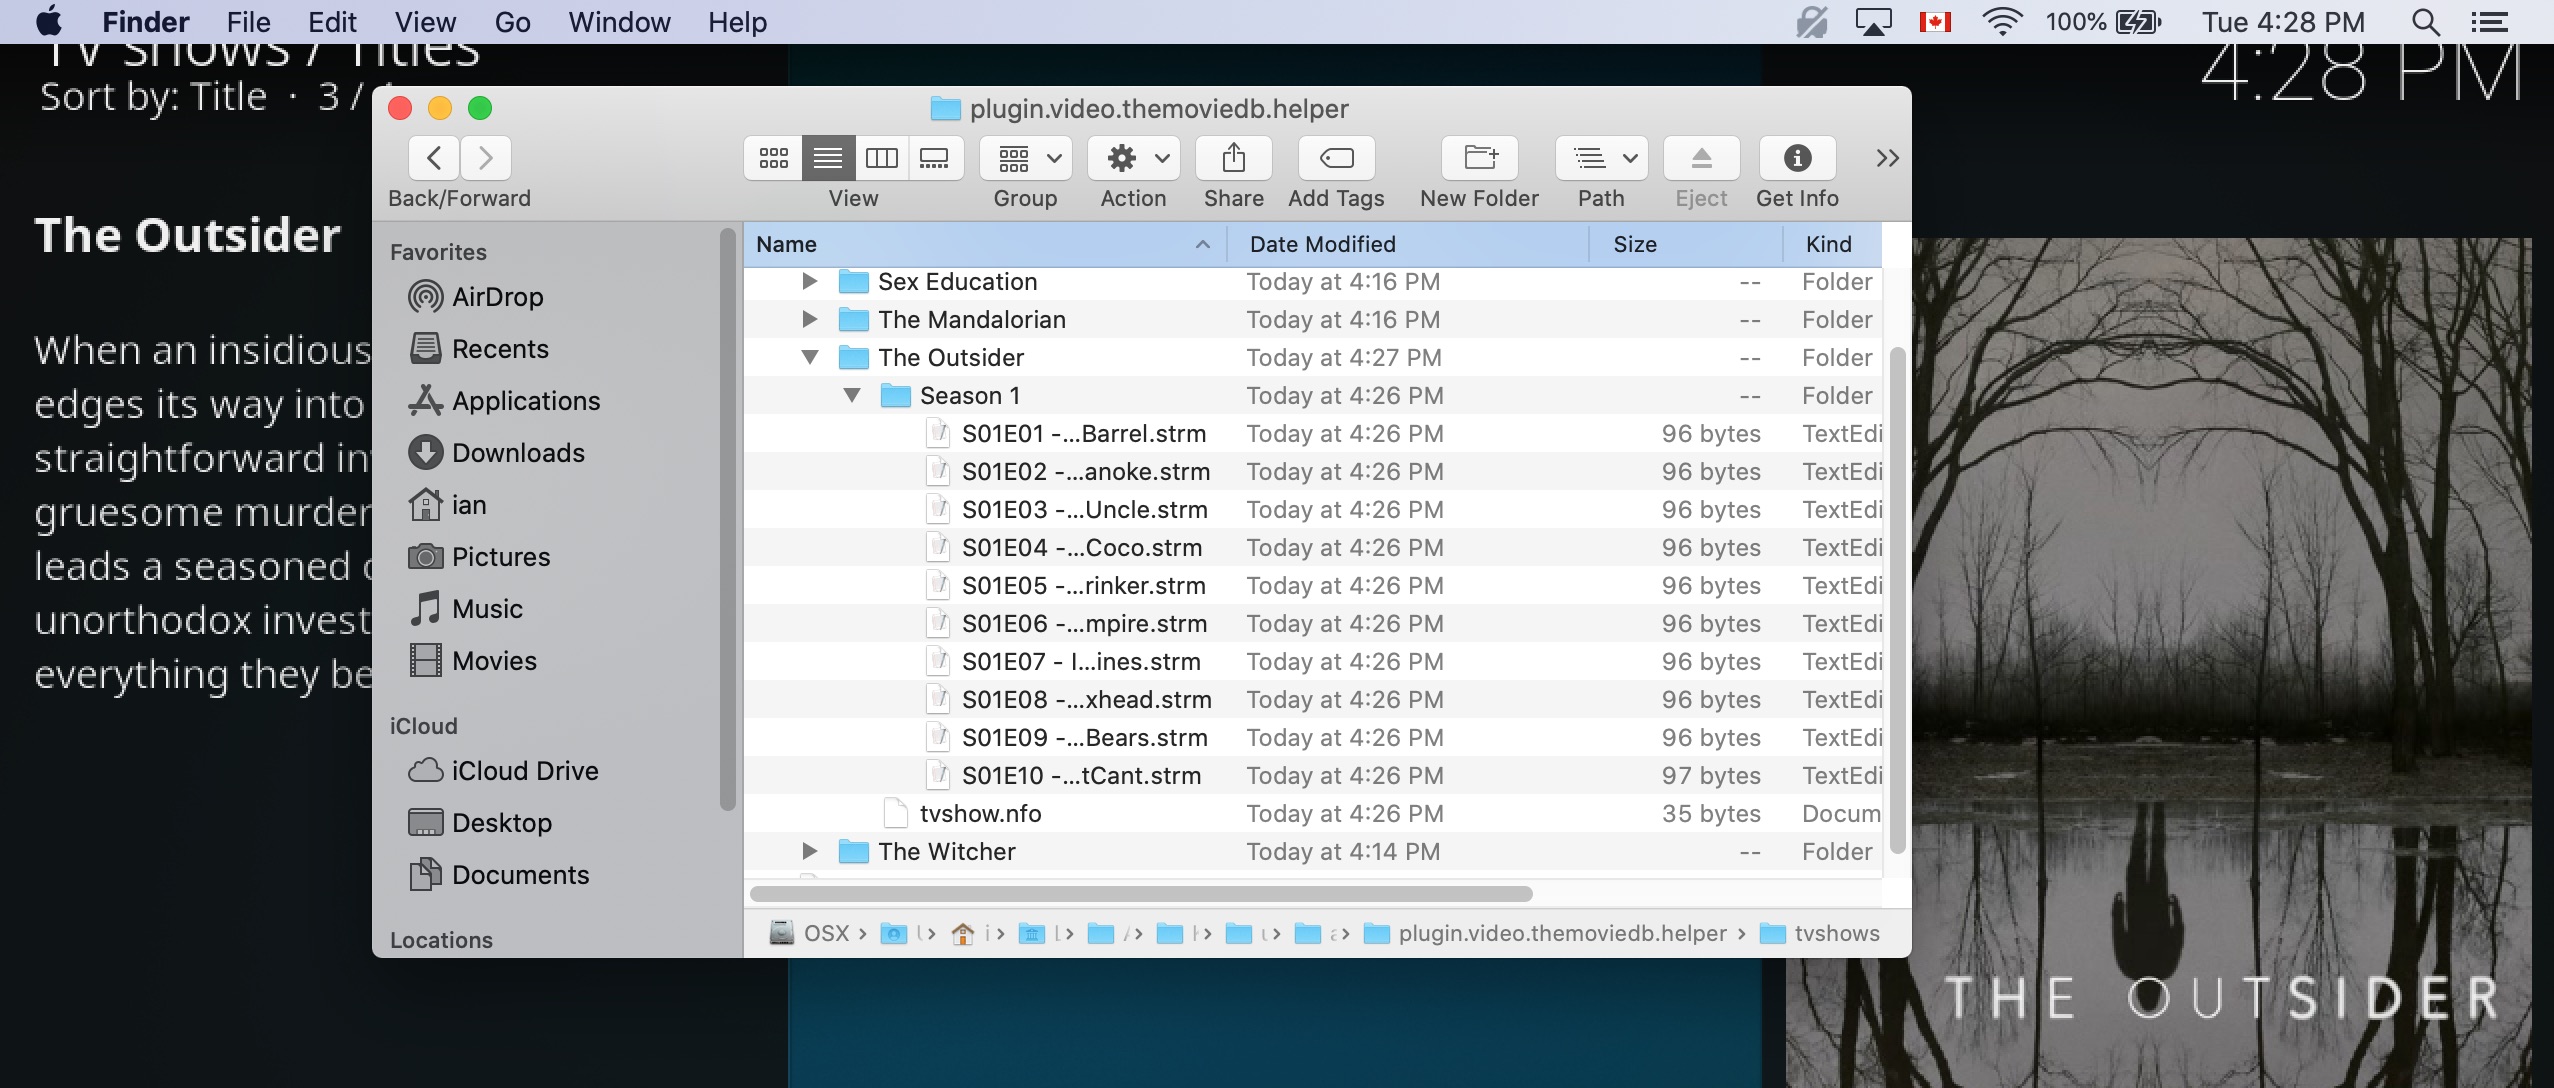Select the S01E10 tCant.strm file
This screenshot has height=1088, width=2554.
click(1313, 776)
